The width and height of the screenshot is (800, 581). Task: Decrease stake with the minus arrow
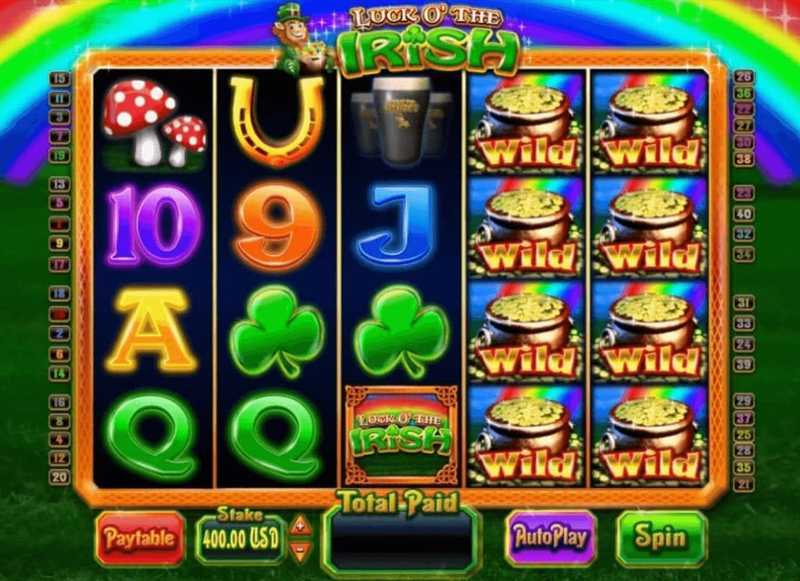point(301,550)
